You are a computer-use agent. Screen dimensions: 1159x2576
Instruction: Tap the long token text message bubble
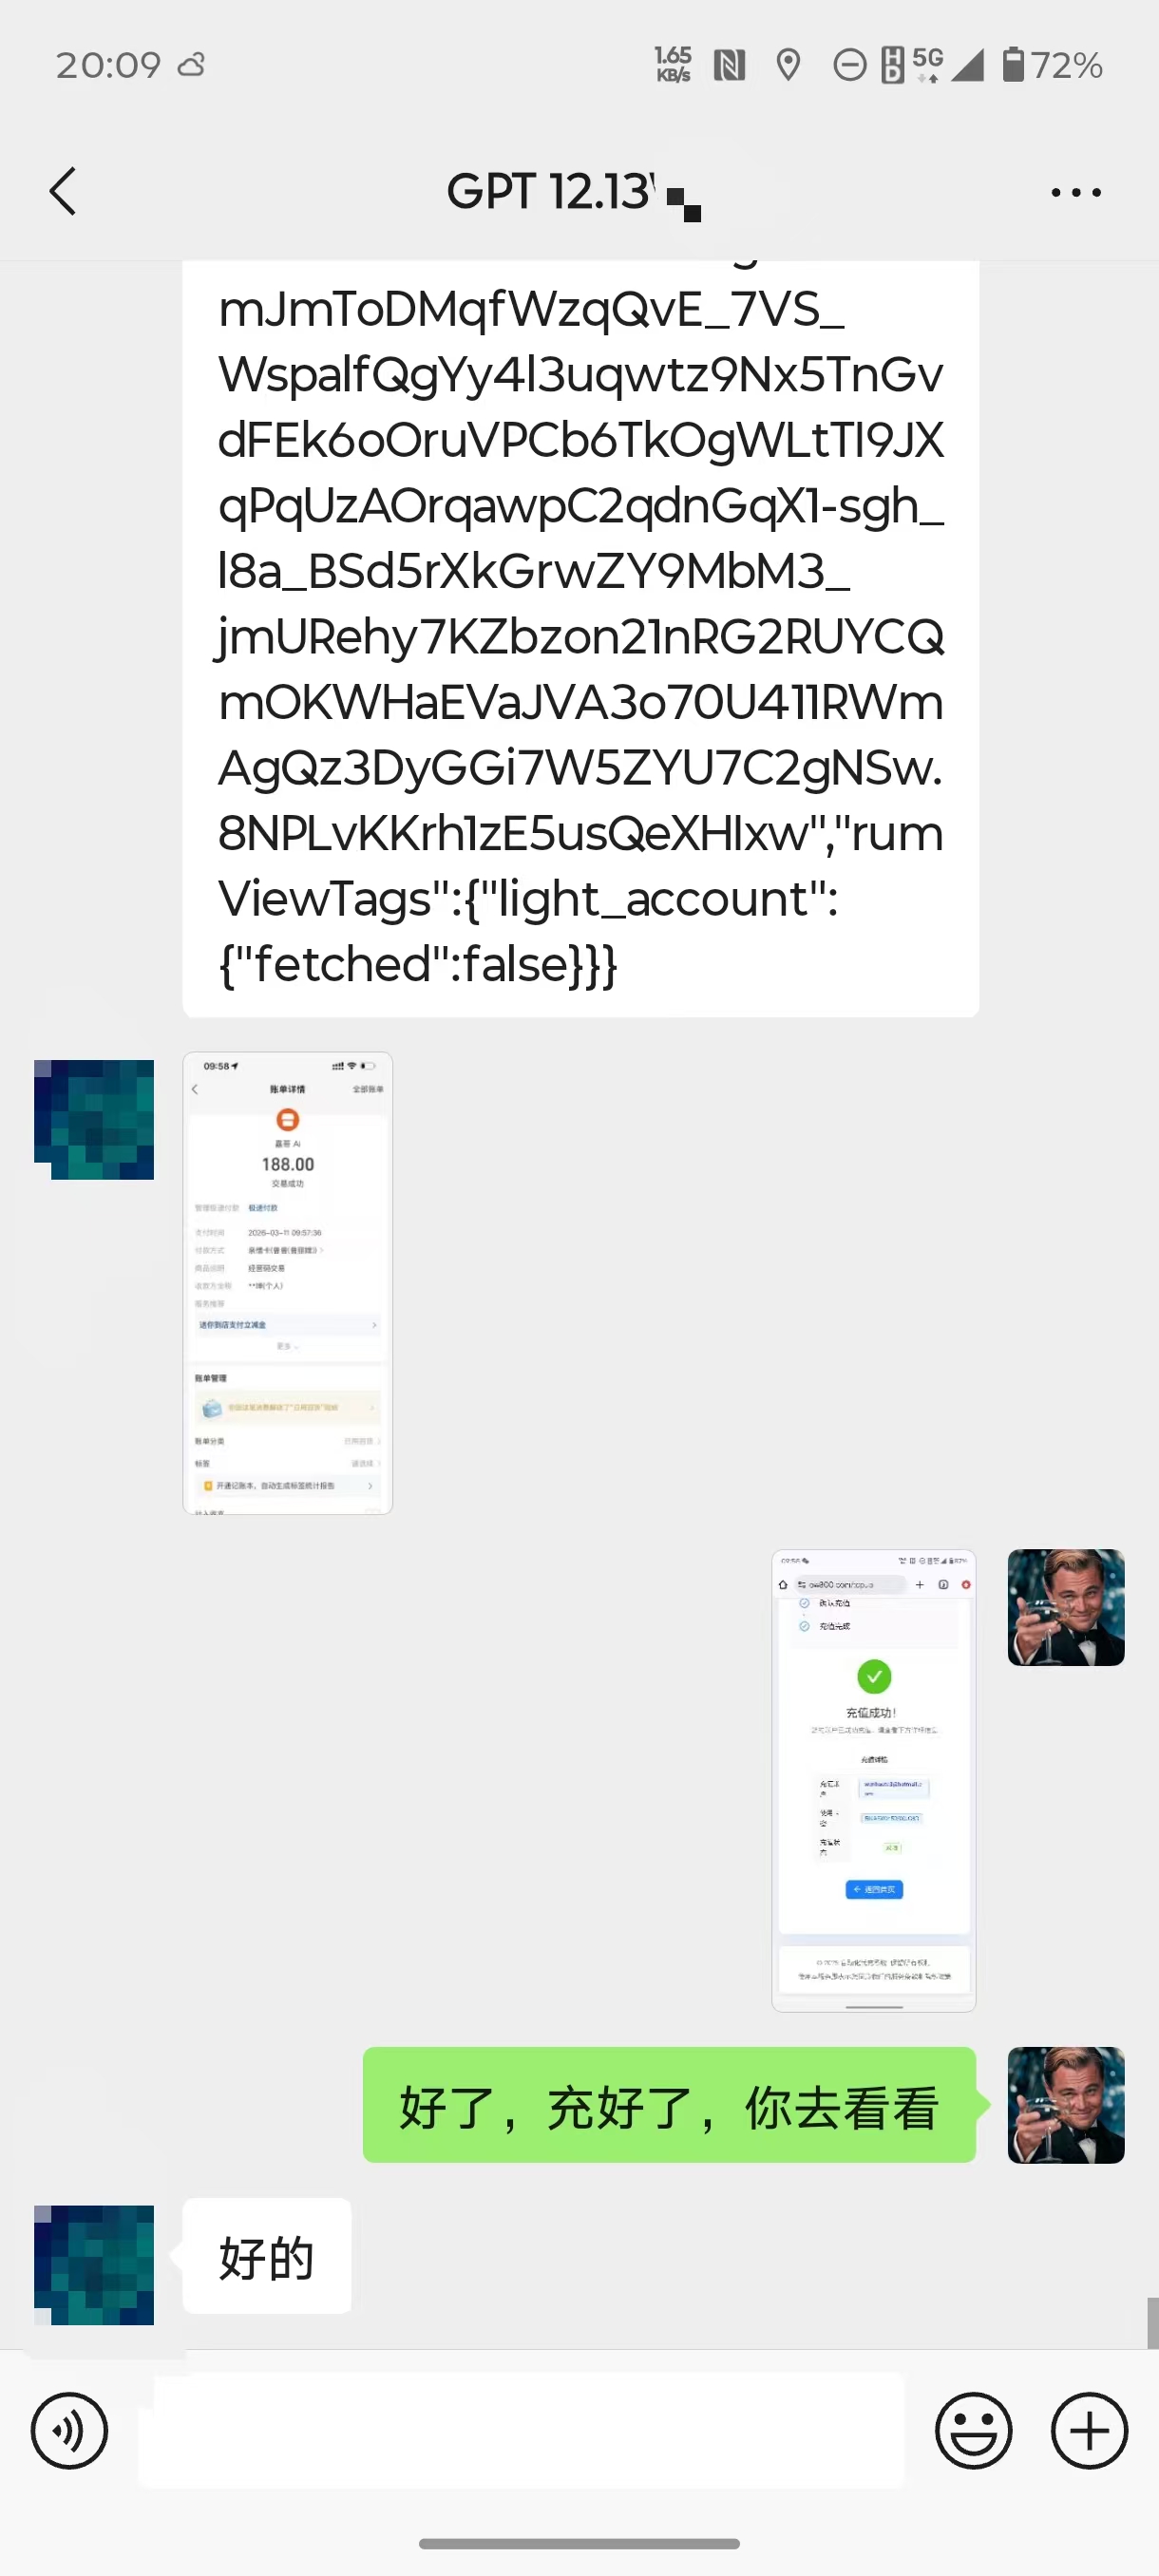pyautogui.click(x=580, y=638)
